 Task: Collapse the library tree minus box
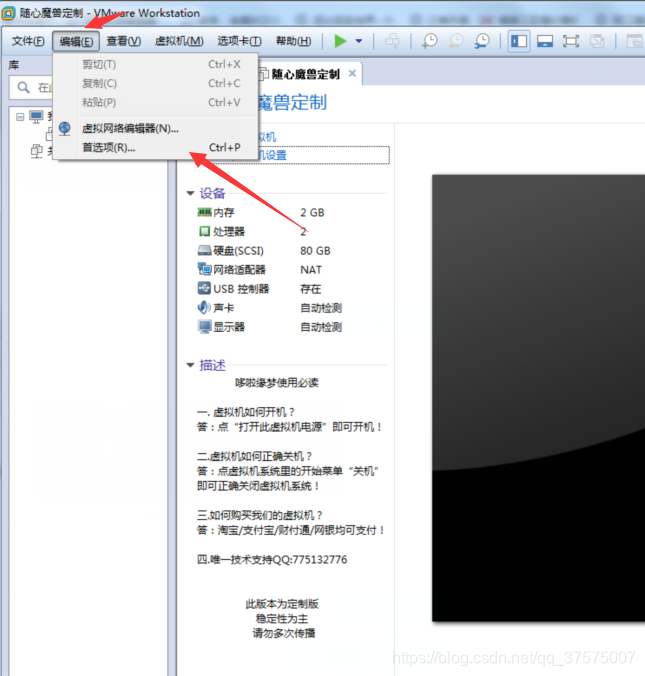20,117
